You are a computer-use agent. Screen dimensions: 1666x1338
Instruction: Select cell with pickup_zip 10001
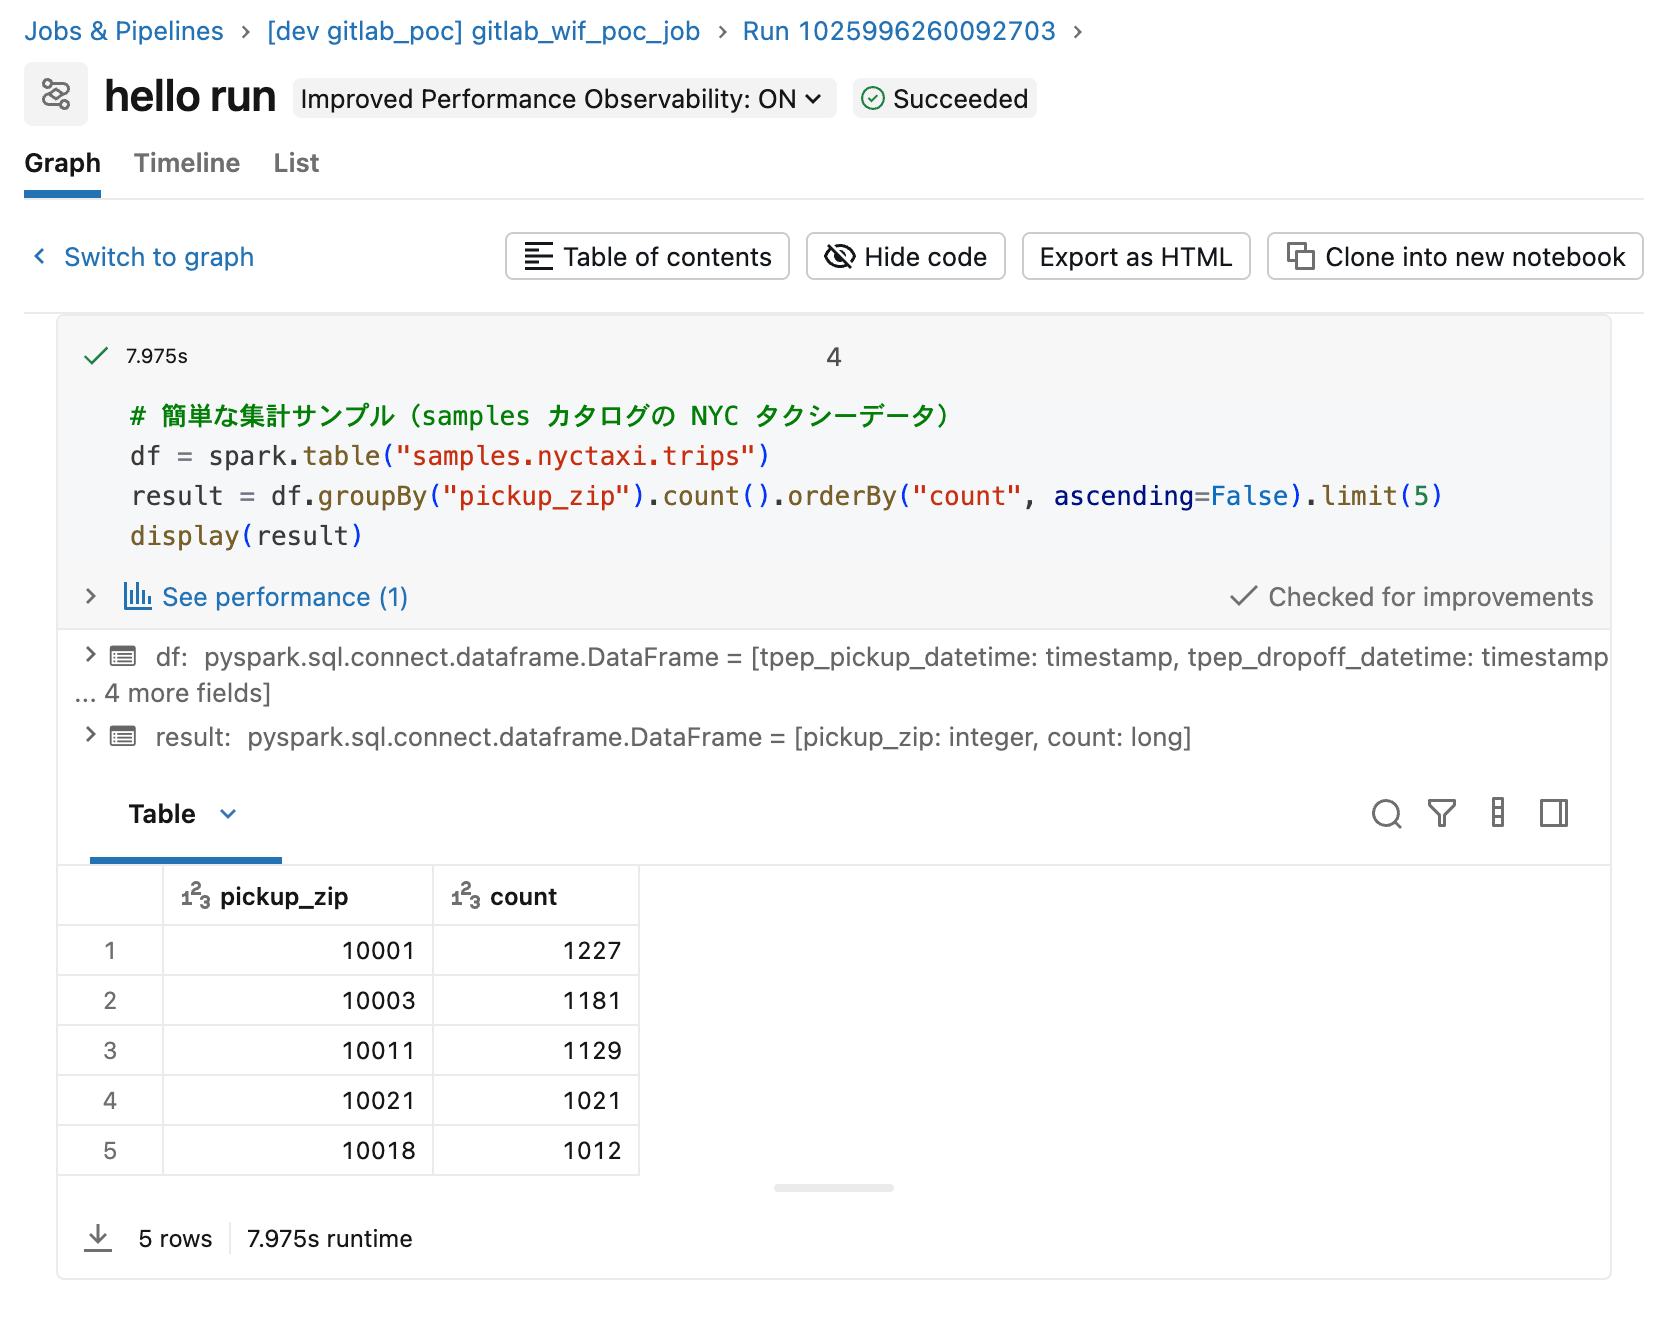pyautogui.click(x=298, y=951)
